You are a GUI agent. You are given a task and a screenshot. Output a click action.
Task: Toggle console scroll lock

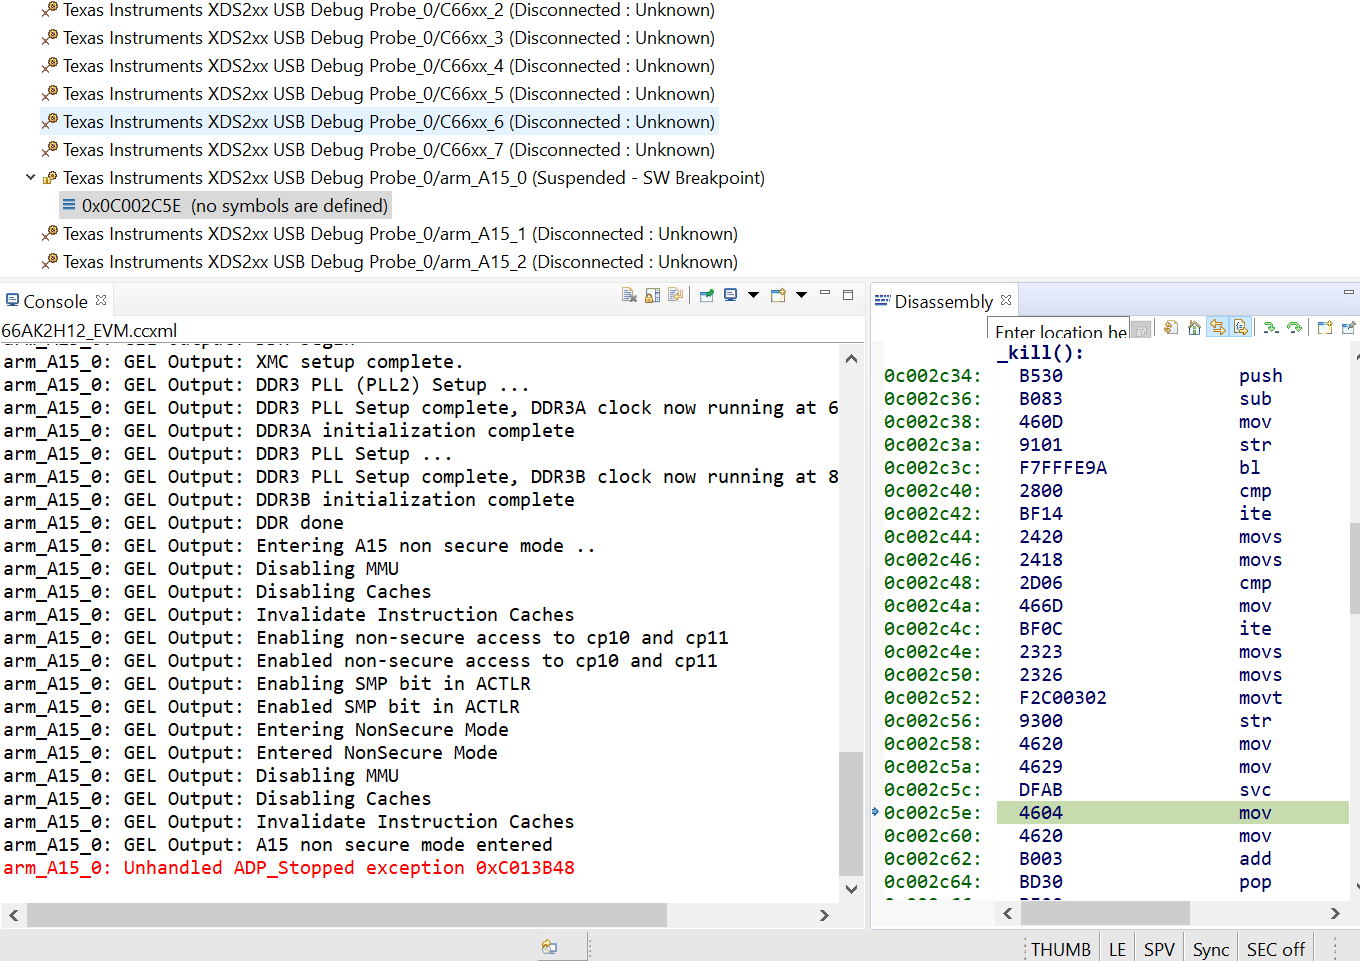(653, 295)
